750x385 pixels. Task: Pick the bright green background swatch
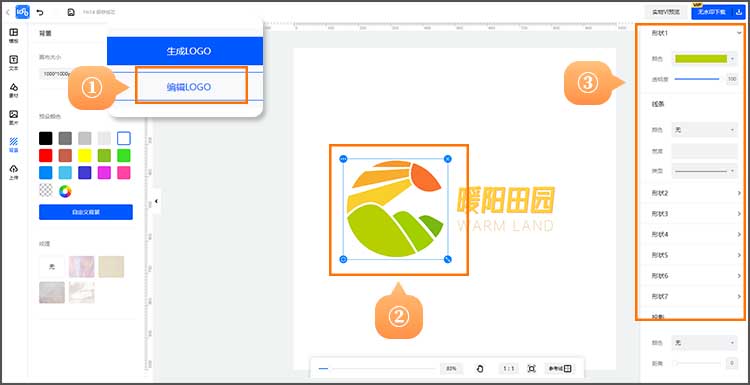tap(124, 155)
